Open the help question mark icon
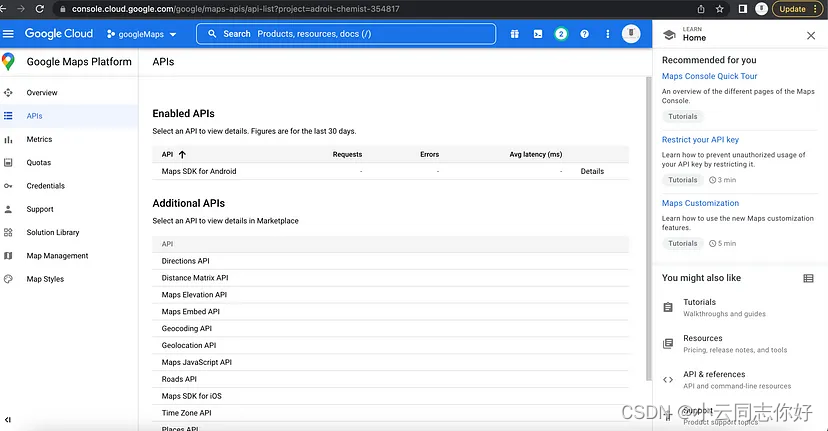Viewport: 828px width, 431px height. tap(584, 34)
